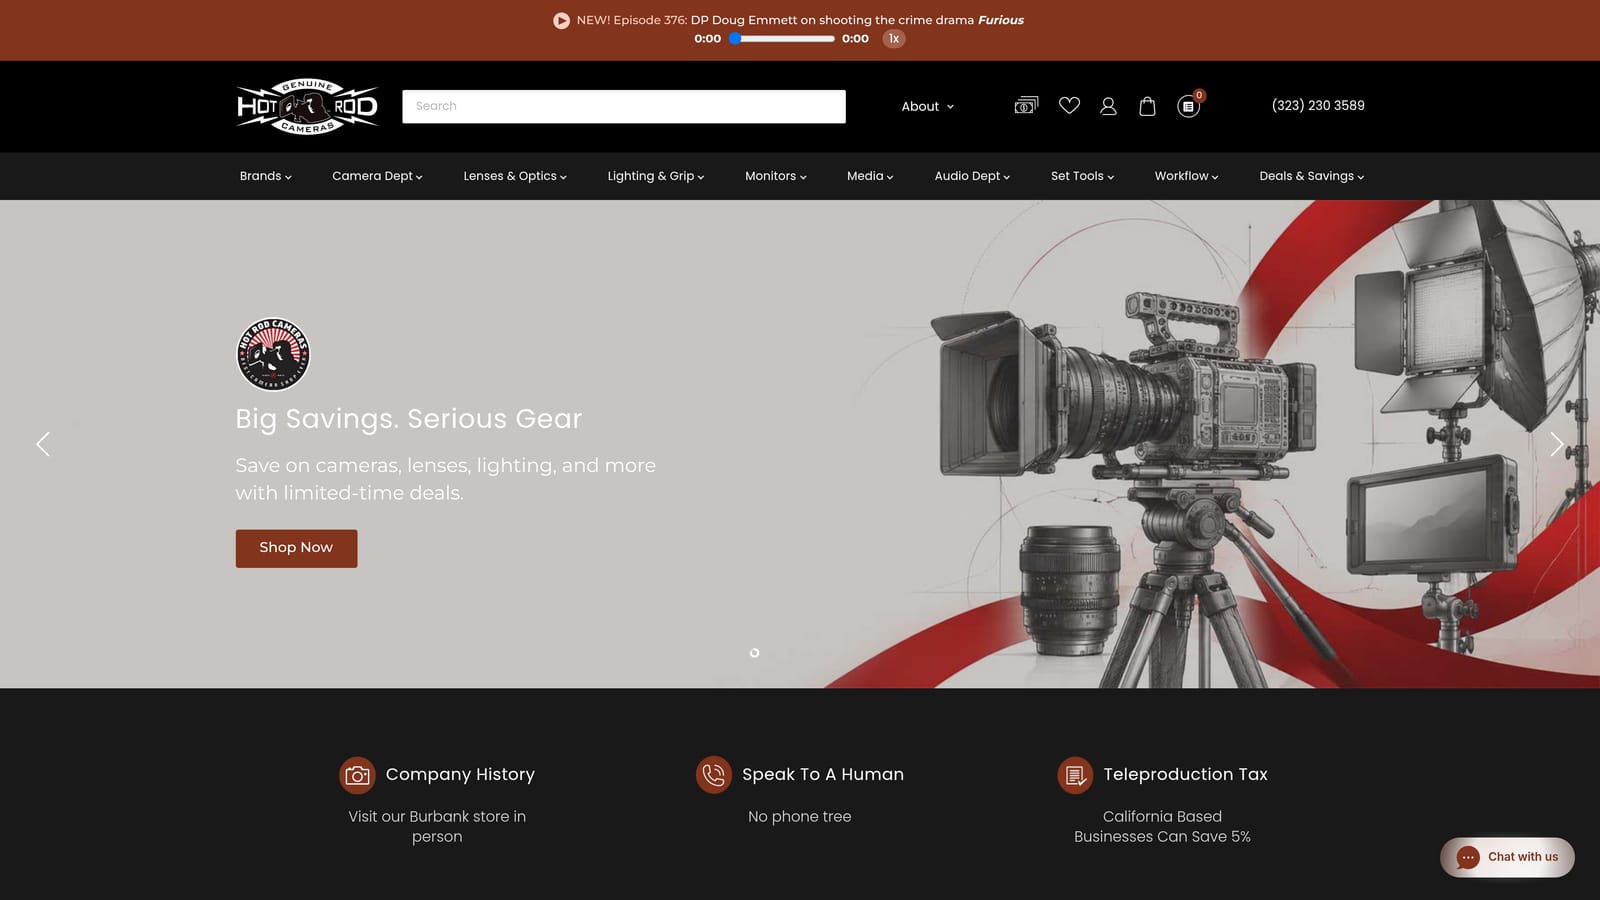
Task: Open account via user profile icon
Action: click(1108, 106)
